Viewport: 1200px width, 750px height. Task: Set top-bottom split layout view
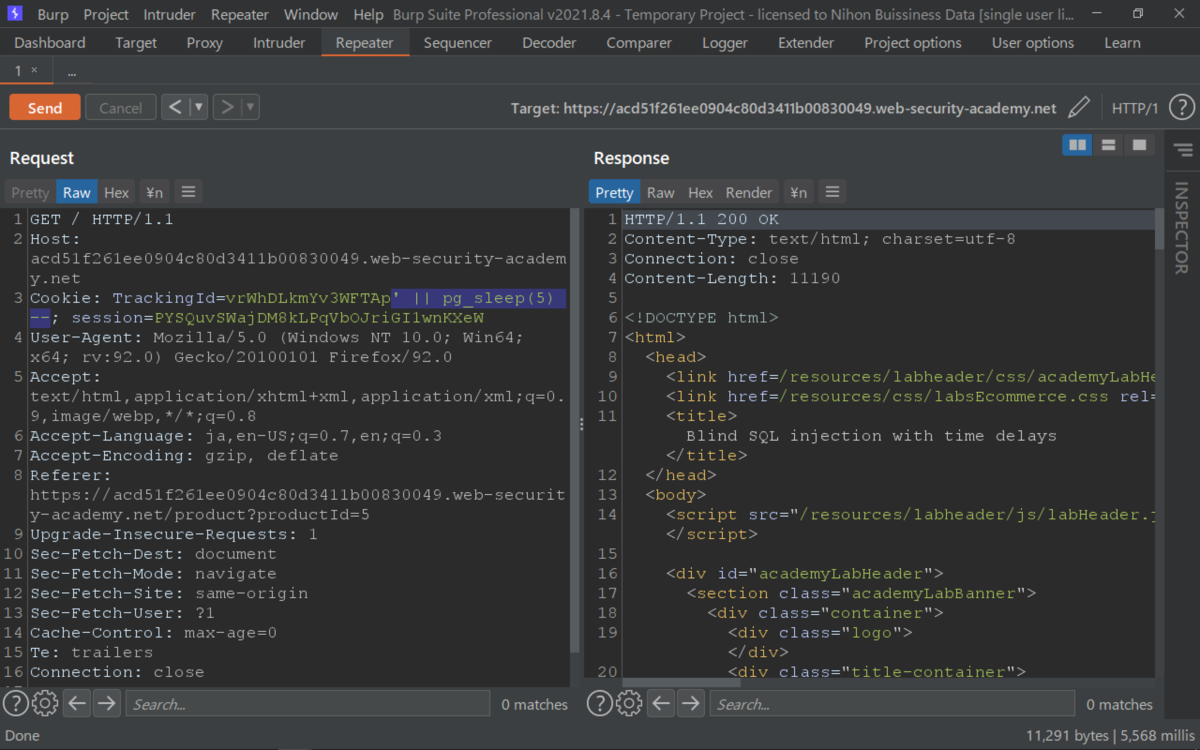[1108, 145]
